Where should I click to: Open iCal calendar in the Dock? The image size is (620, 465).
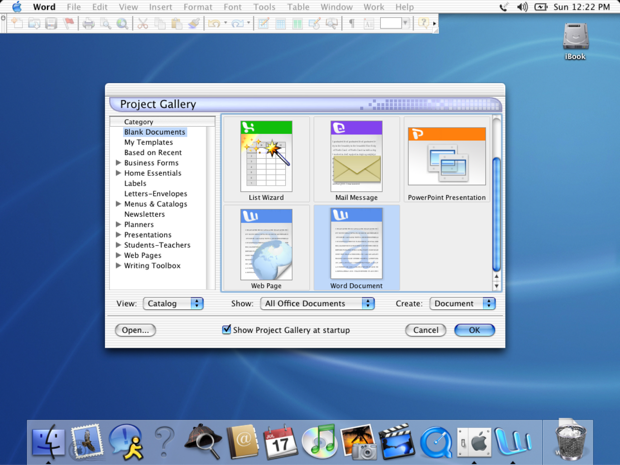280,441
